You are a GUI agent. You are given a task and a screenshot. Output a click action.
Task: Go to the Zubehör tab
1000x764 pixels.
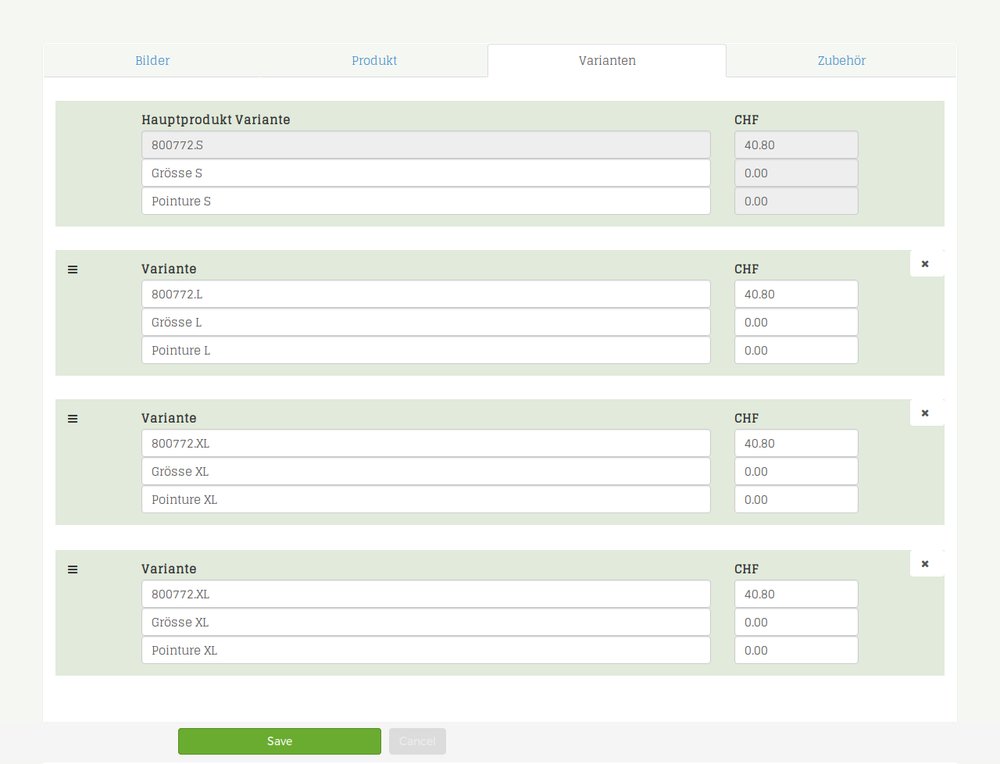(x=840, y=61)
